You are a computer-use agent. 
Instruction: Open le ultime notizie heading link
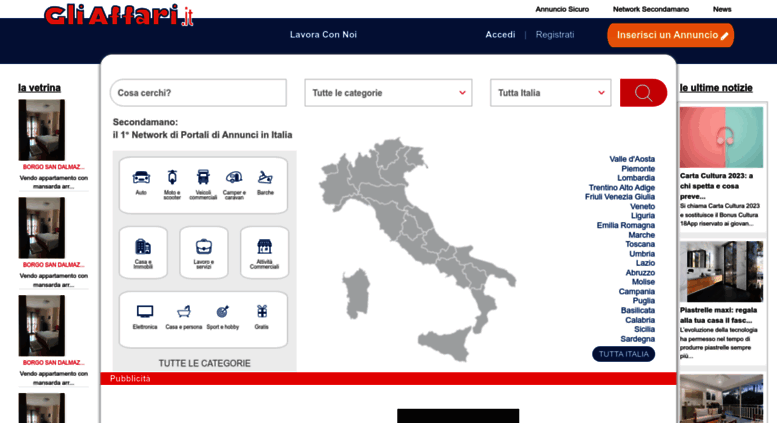pos(716,88)
